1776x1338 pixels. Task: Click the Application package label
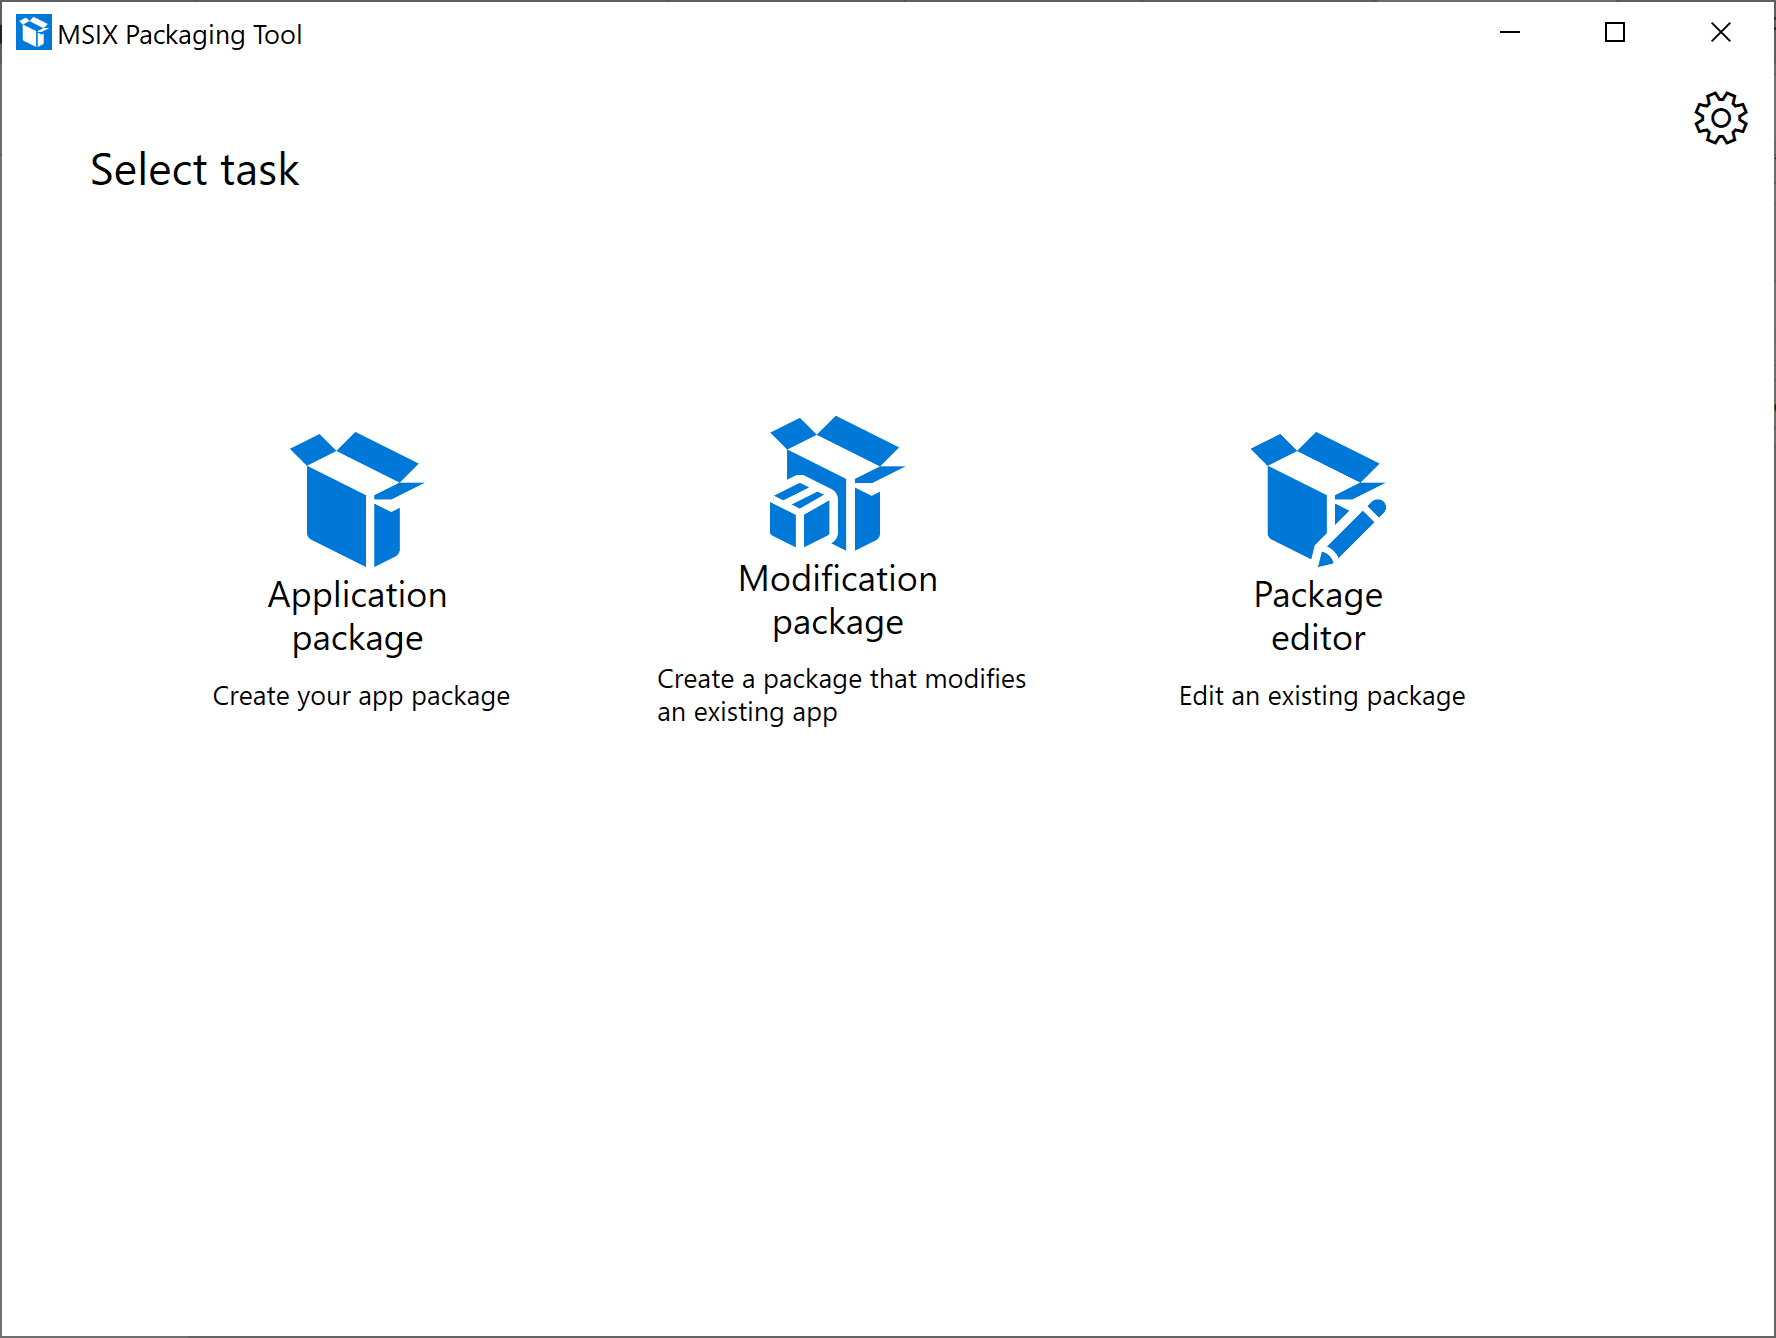coord(357,616)
